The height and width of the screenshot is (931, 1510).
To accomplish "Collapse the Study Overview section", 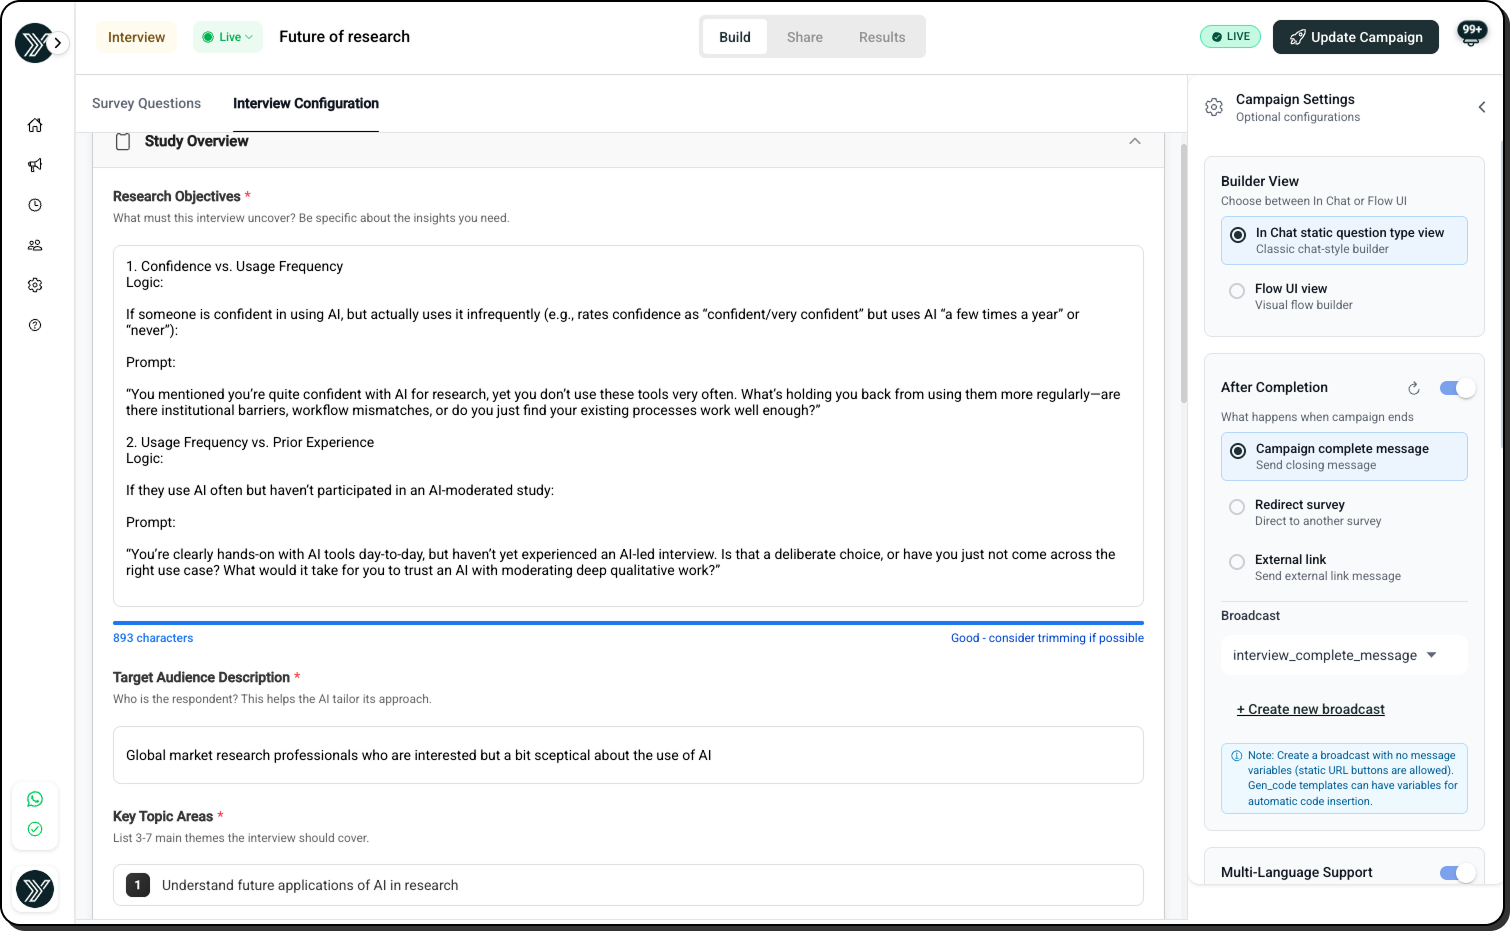I will pyautogui.click(x=1134, y=141).
